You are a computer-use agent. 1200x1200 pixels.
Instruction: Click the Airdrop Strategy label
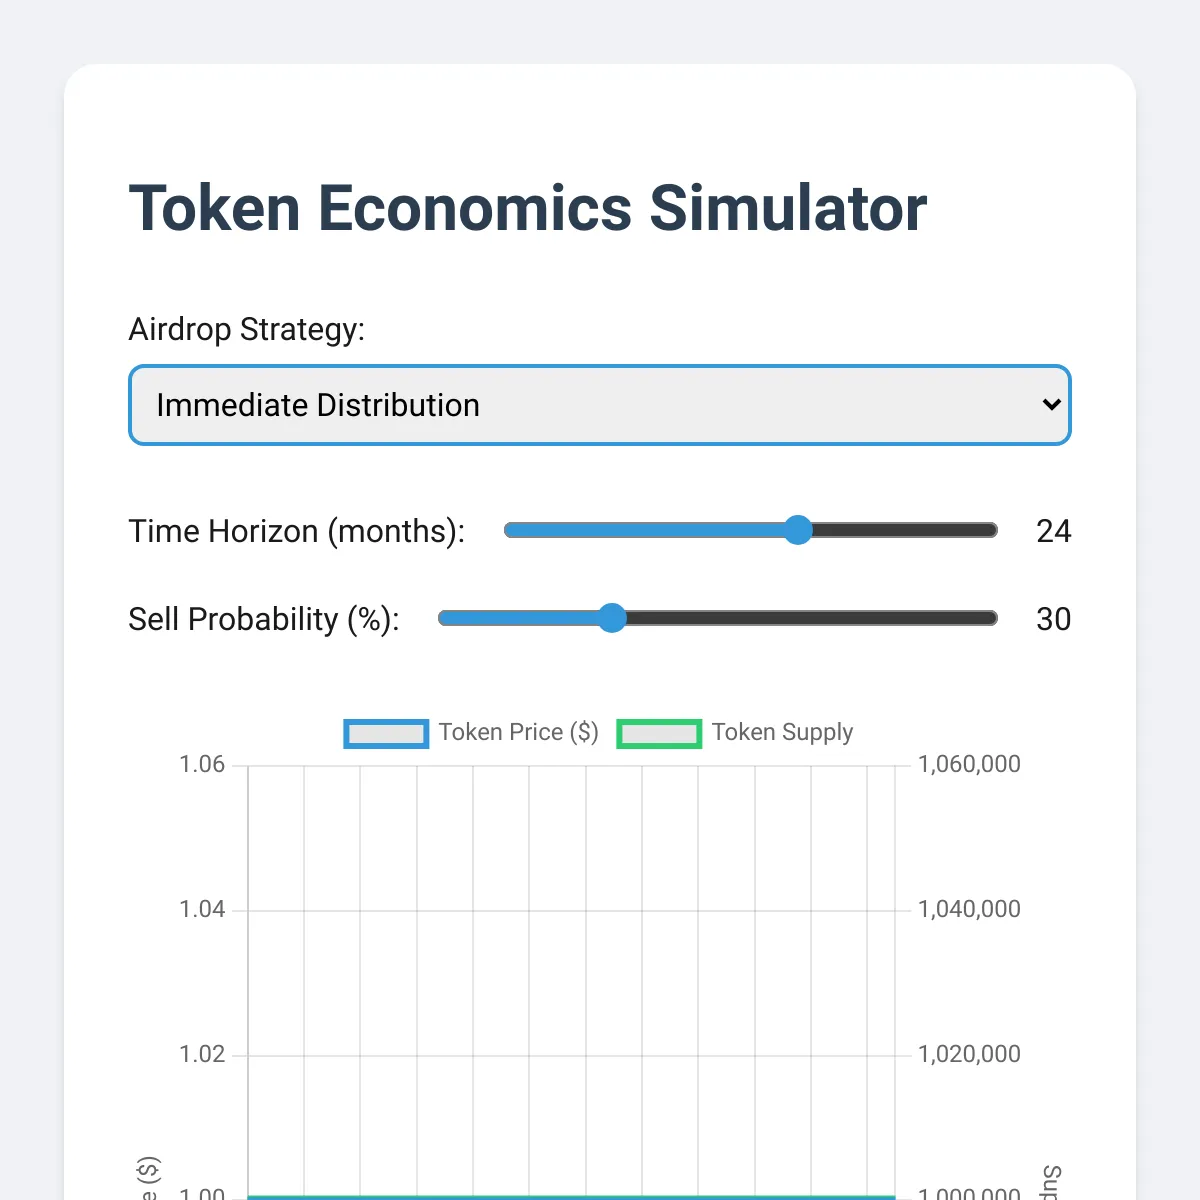pyautogui.click(x=247, y=329)
